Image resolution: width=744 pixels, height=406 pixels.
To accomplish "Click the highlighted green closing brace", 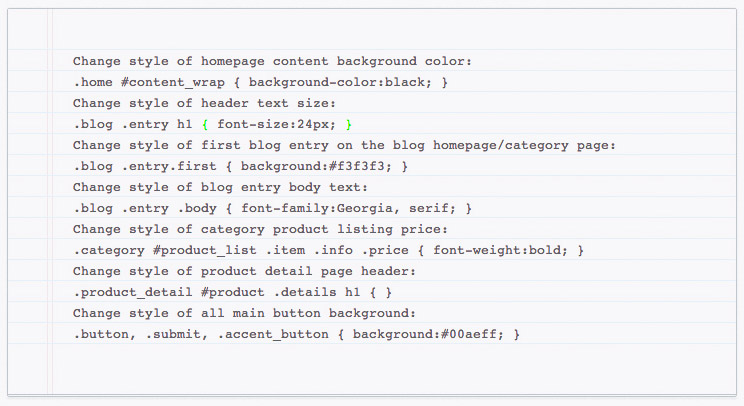I will 349,125.
